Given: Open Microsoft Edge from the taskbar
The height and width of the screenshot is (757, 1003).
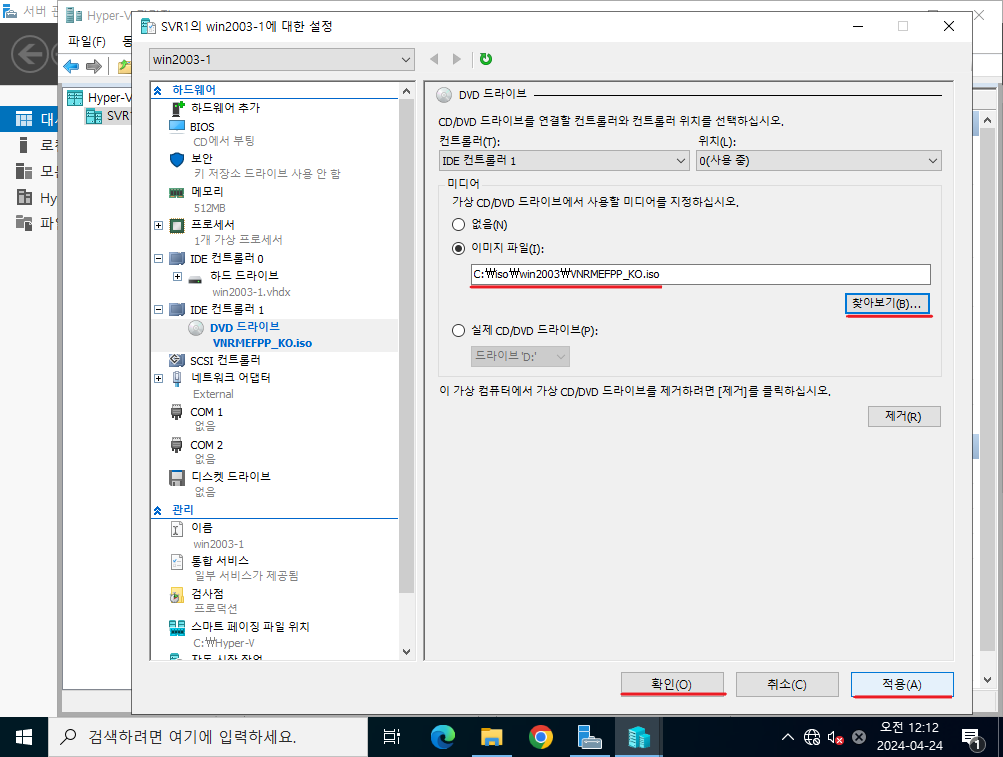Looking at the screenshot, I should pos(442,737).
